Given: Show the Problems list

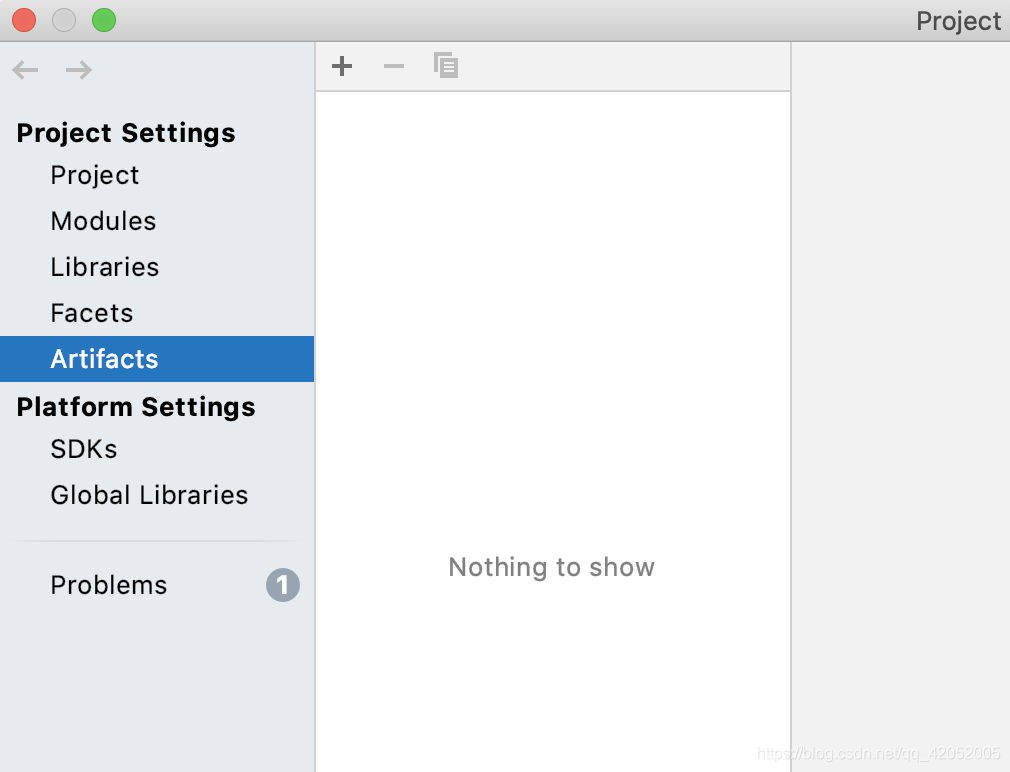Looking at the screenshot, I should (x=109, y=585).
